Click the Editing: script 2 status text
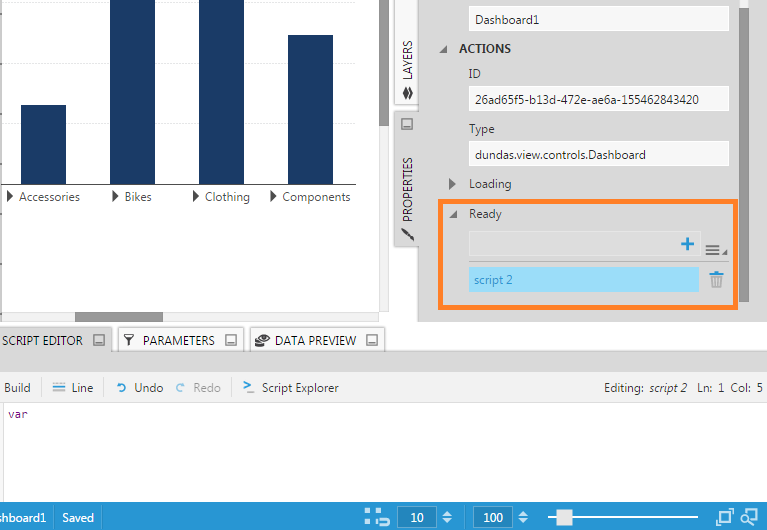Screen dimensions: 767x530 pyautogui.click(x=645, y=388)
